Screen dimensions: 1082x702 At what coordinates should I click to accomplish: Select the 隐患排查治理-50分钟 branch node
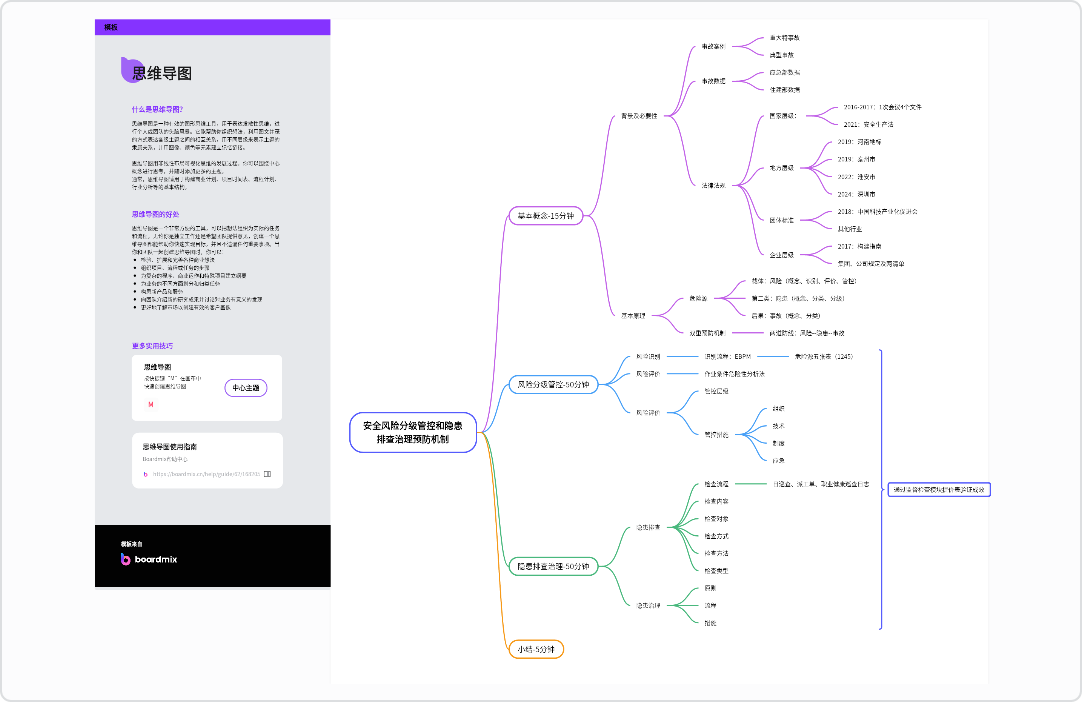(x=553, y=567)
